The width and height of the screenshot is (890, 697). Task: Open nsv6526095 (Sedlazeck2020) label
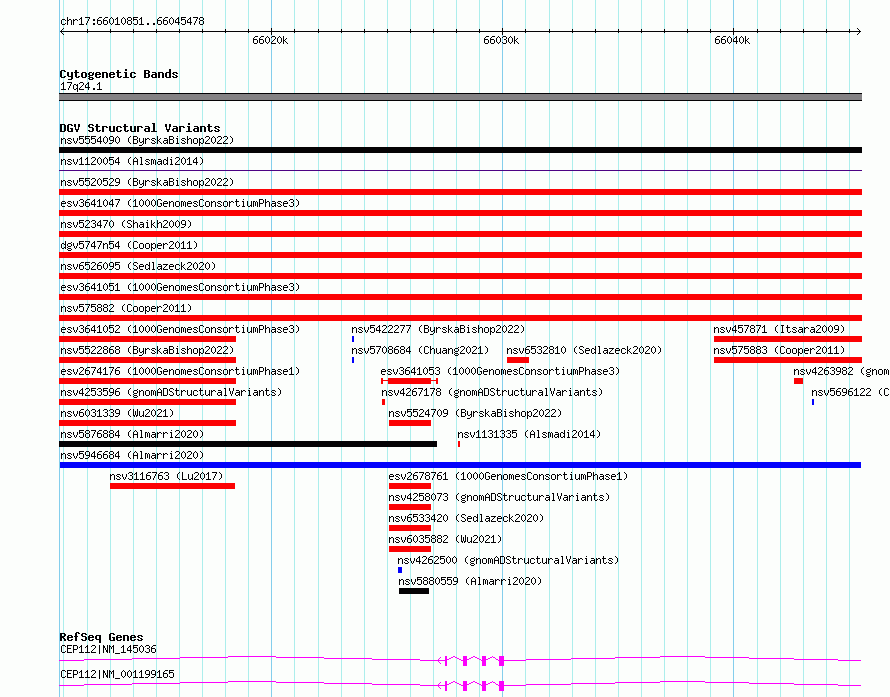138,266
